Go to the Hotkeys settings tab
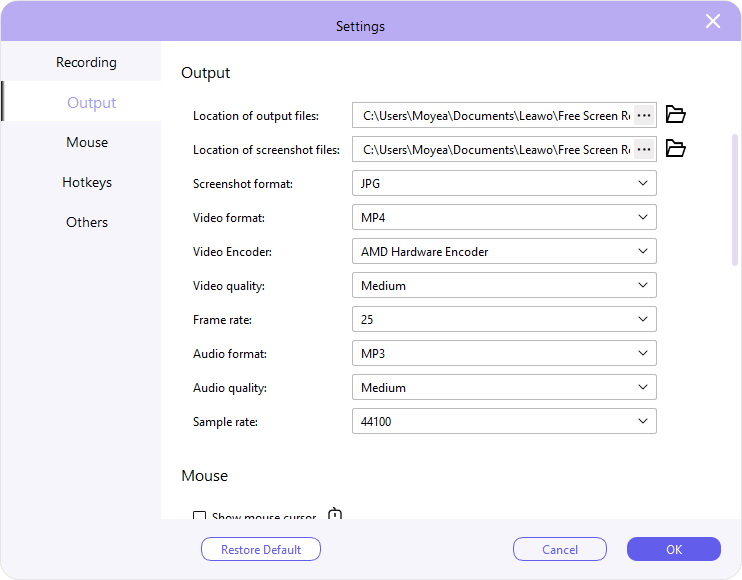 [87, 182]
